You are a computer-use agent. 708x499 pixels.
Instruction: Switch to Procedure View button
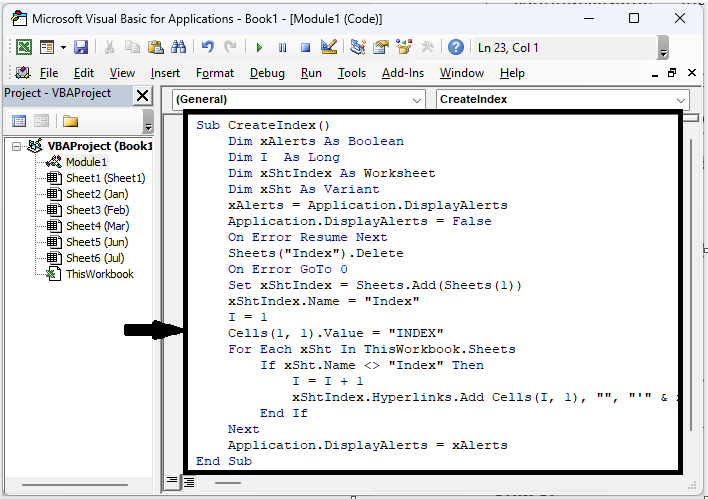pyautogui.click(x=172, y=480)
